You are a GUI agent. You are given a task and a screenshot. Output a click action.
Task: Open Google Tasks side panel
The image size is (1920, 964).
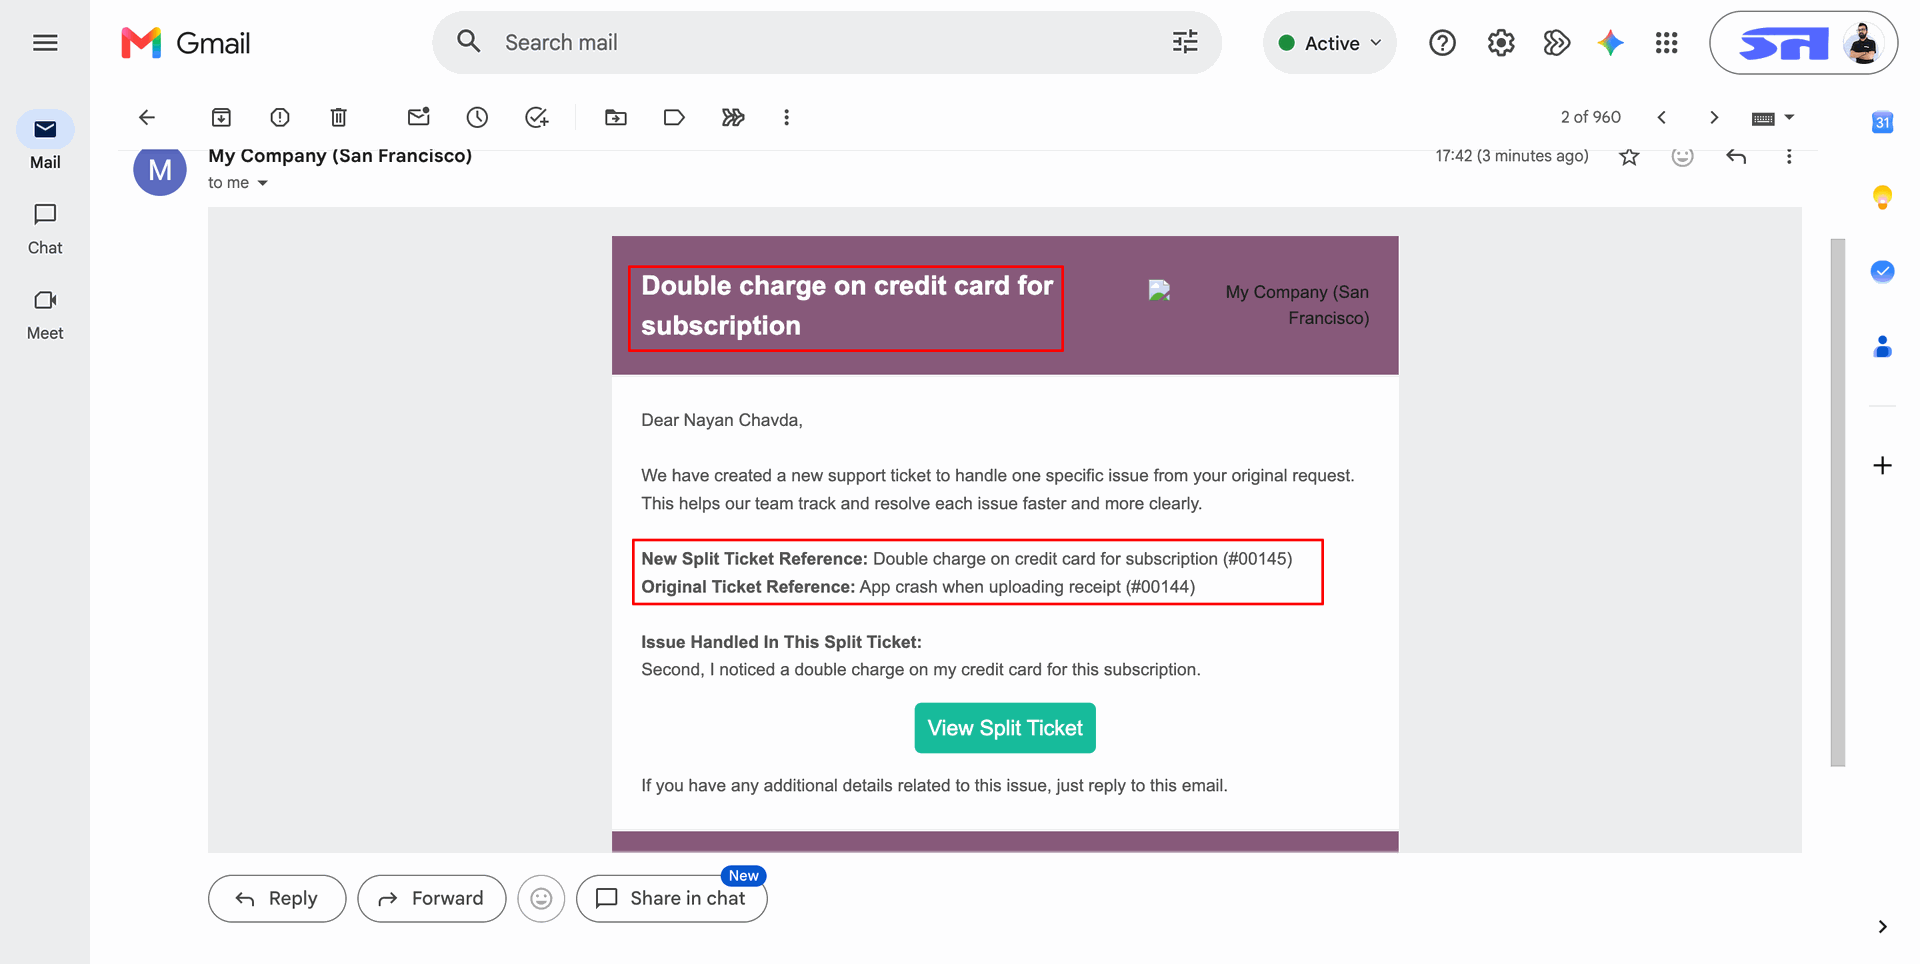1882,272
